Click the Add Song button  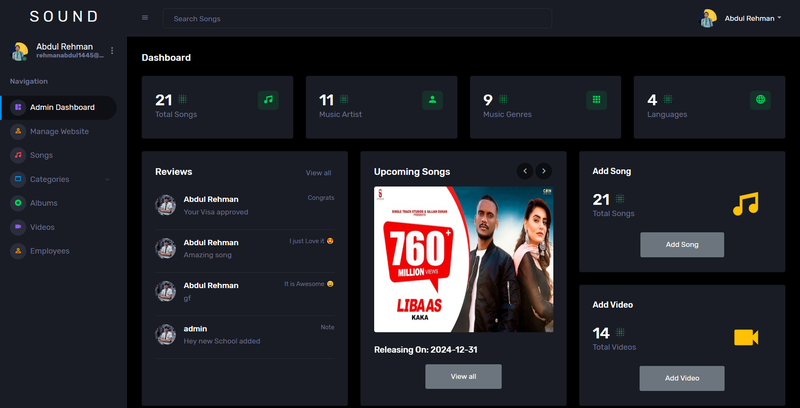[682, 245]
